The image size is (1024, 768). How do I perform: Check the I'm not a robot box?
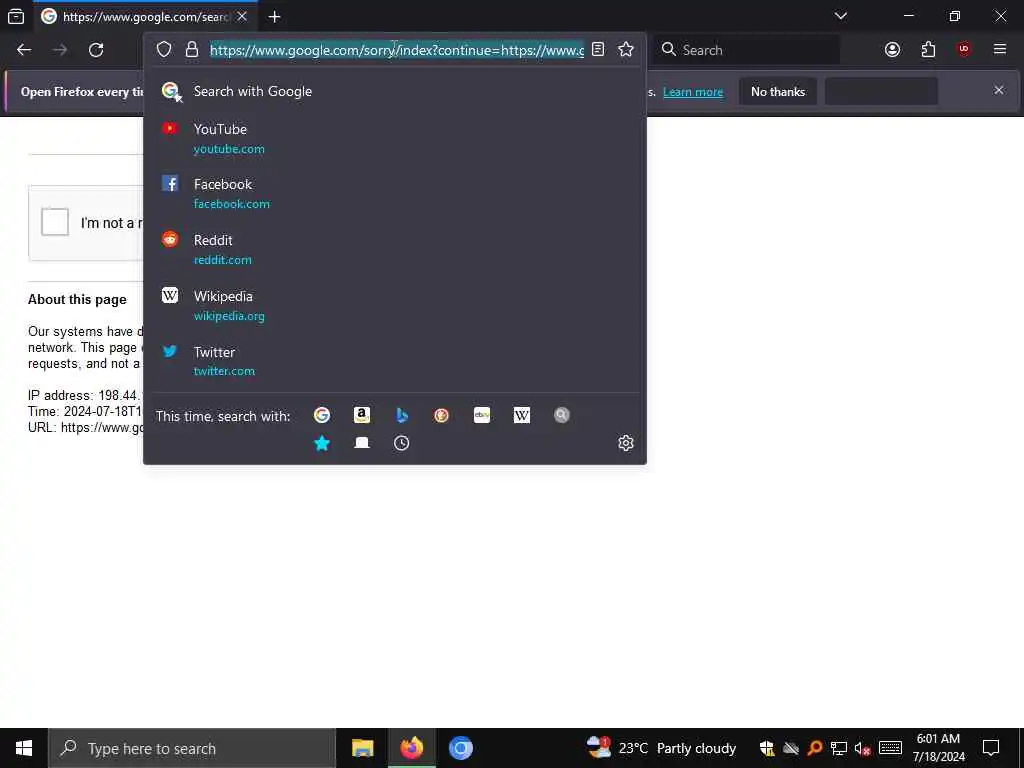tap(55, 222)
